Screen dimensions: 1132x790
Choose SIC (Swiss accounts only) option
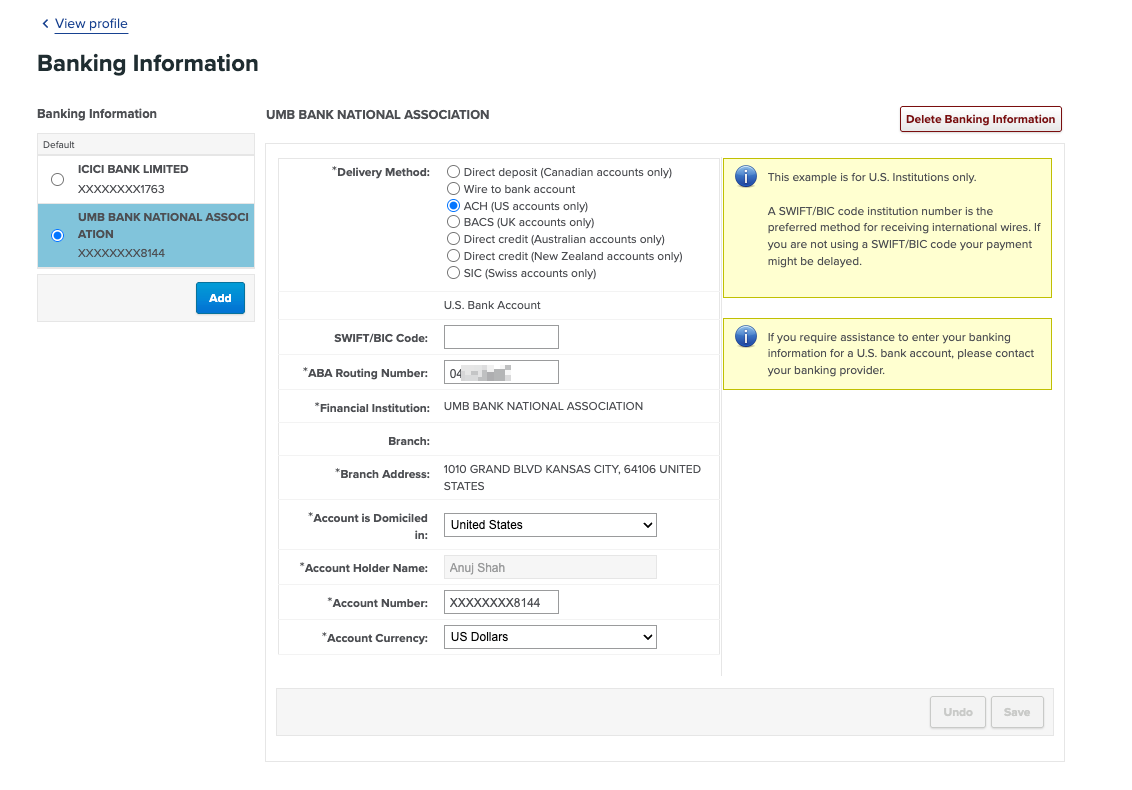pos(453,273)
